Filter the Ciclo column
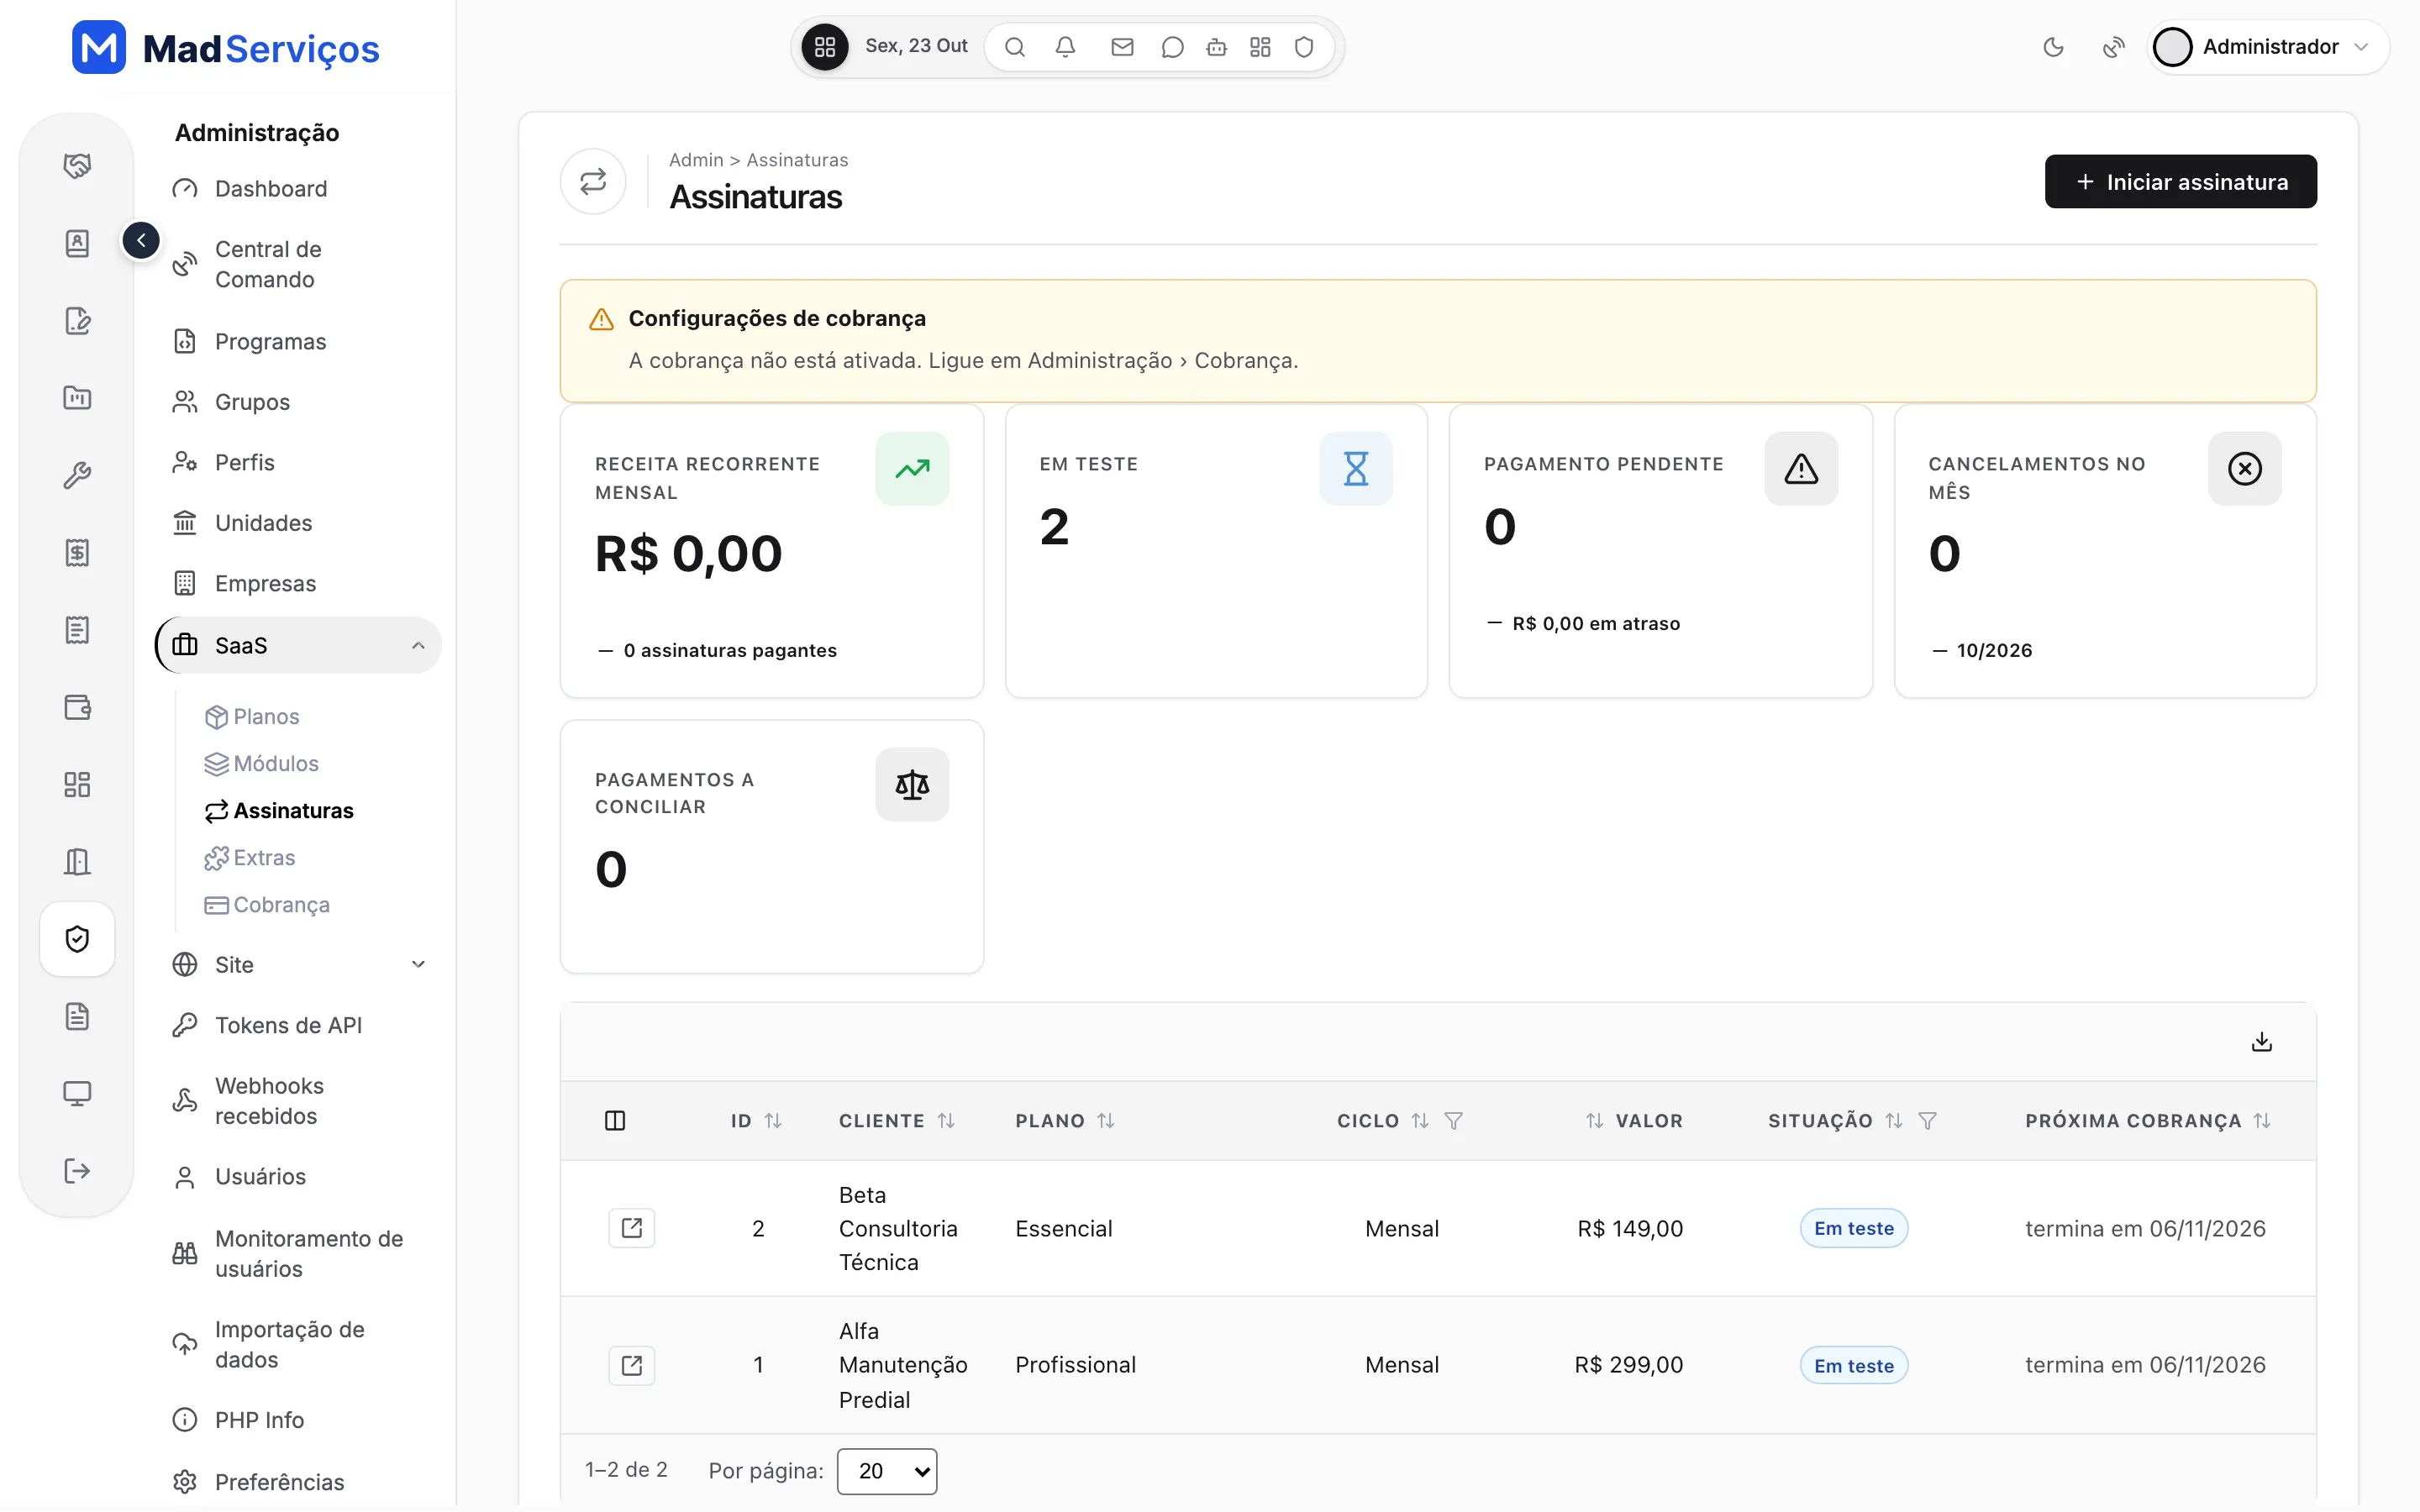The width and height of the screenshot is (2420, 1512). tap(1454, 1121)
